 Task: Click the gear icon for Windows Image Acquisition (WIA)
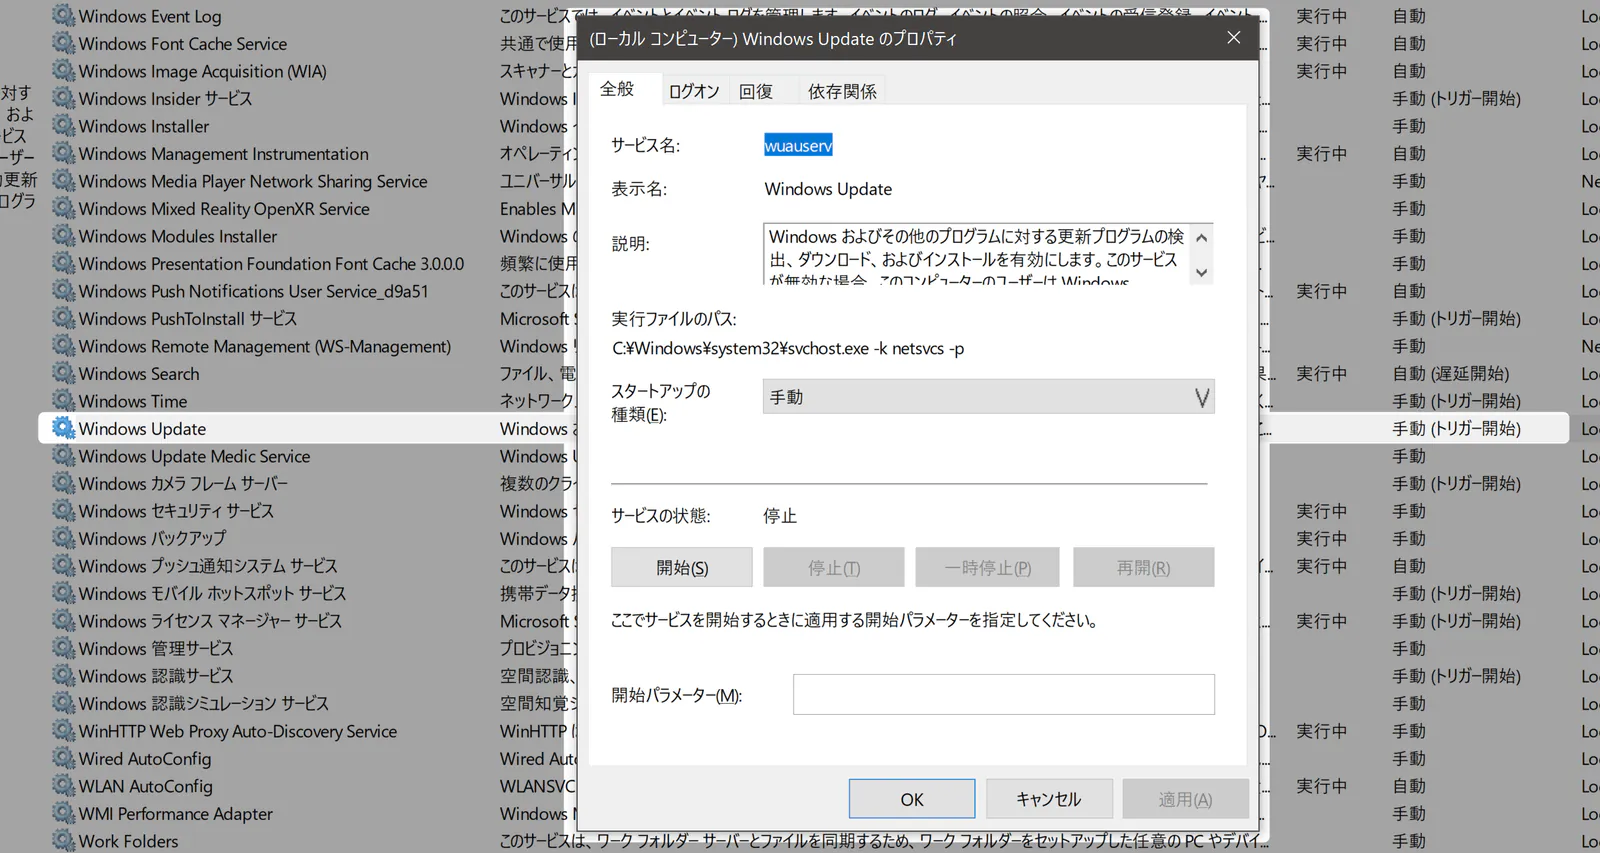pos(63,71)
